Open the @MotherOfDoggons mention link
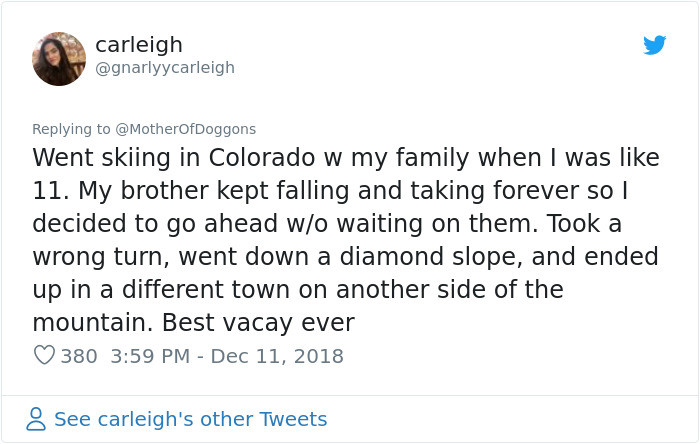The image size is (700, 444). (x=187, y=129)
